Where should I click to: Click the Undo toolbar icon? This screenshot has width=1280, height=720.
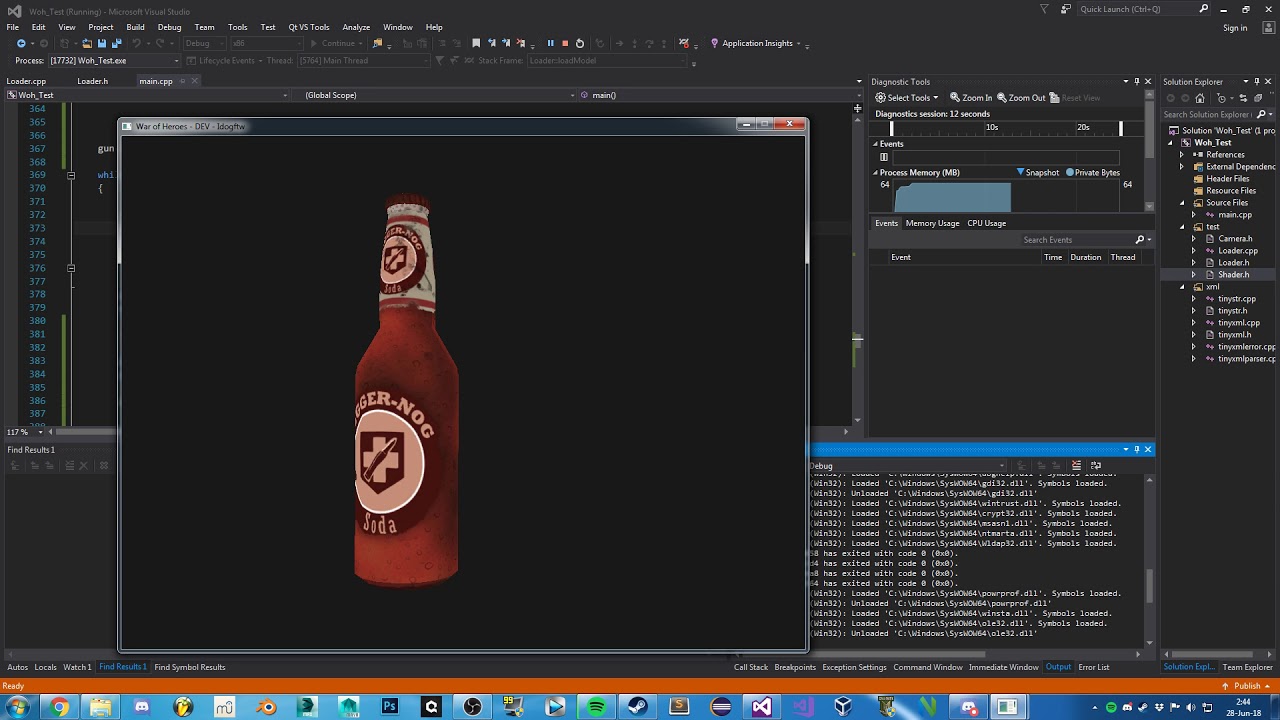pyautogui.click(x=136, y=43)
